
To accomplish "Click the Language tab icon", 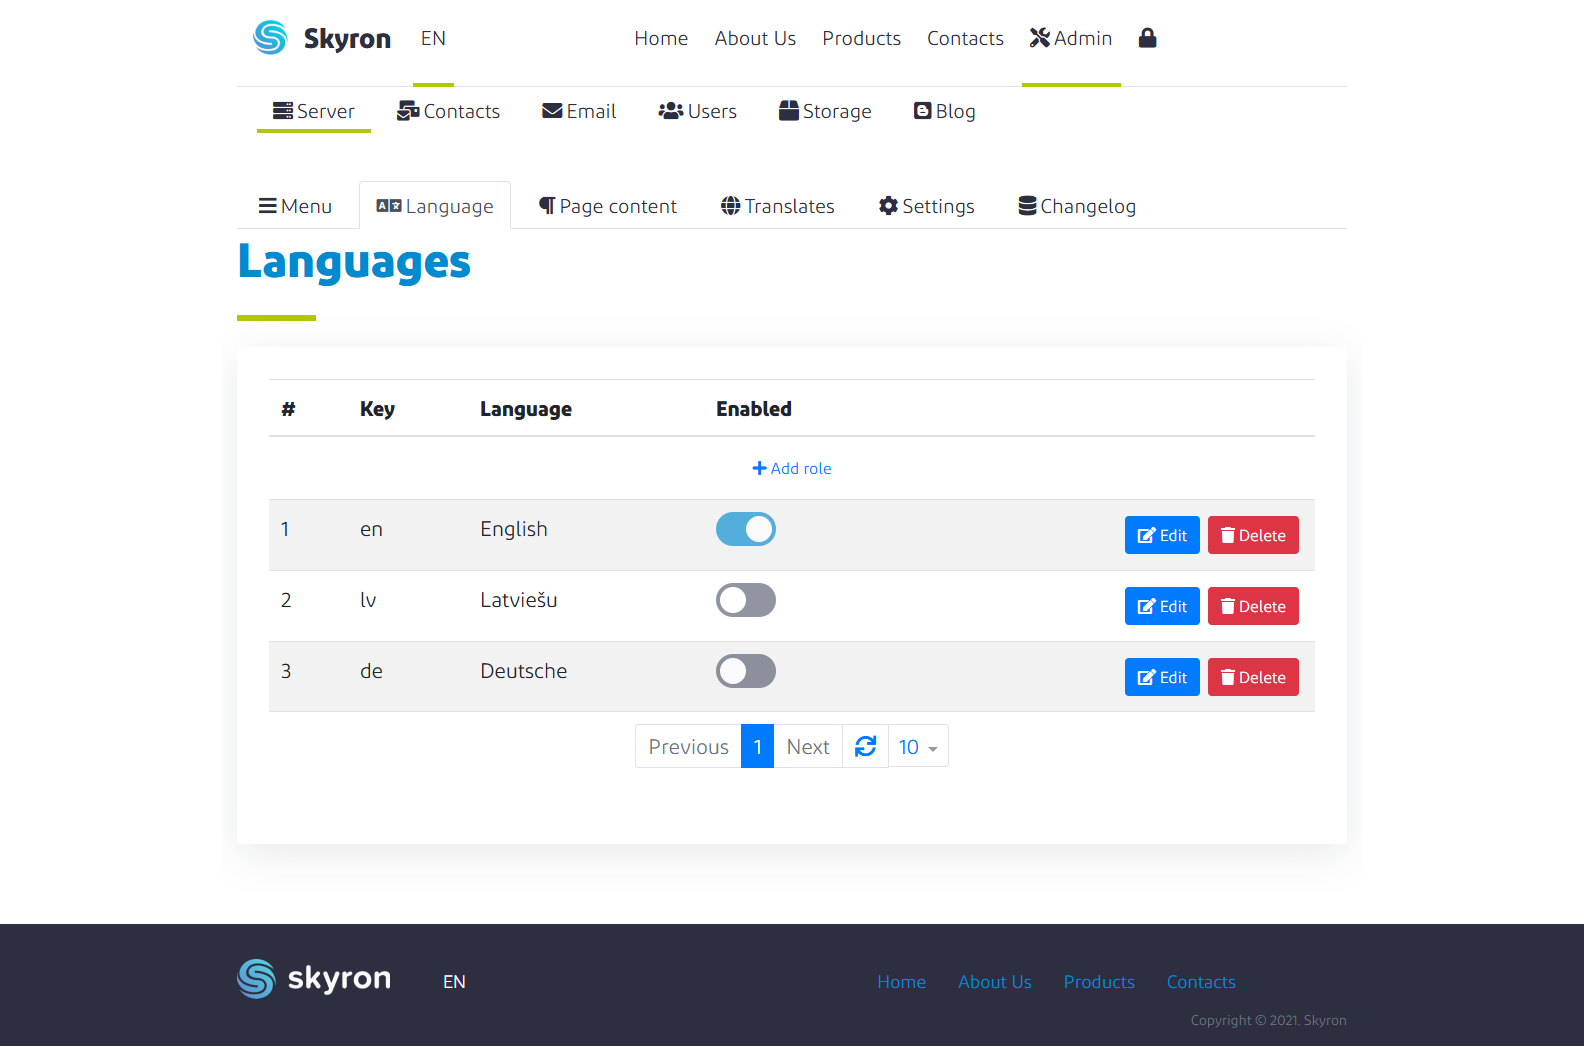I will (x=389, y=206).
